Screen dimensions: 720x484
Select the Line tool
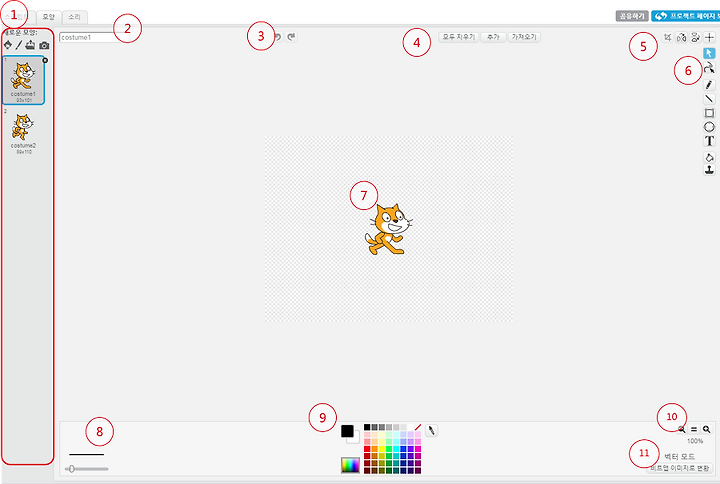point(709,98)
